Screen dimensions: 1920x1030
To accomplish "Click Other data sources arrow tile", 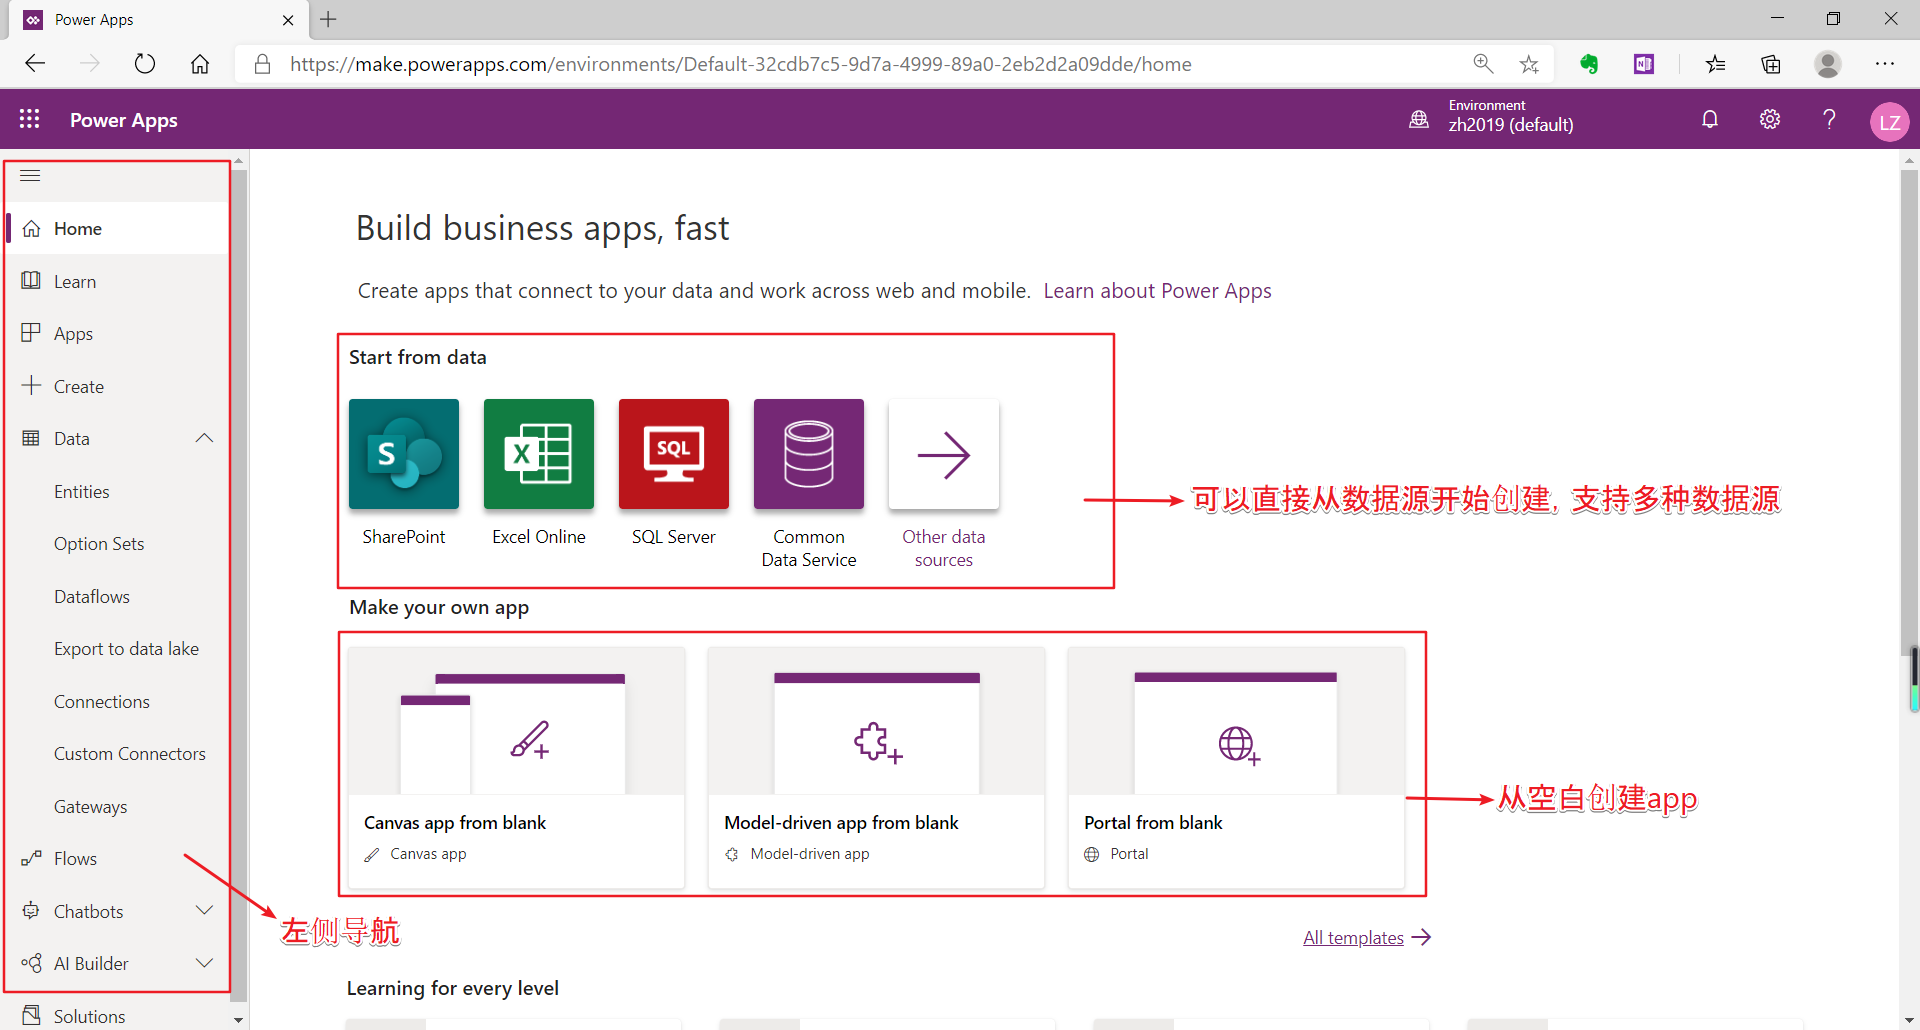I will click(x=943, y=454).
